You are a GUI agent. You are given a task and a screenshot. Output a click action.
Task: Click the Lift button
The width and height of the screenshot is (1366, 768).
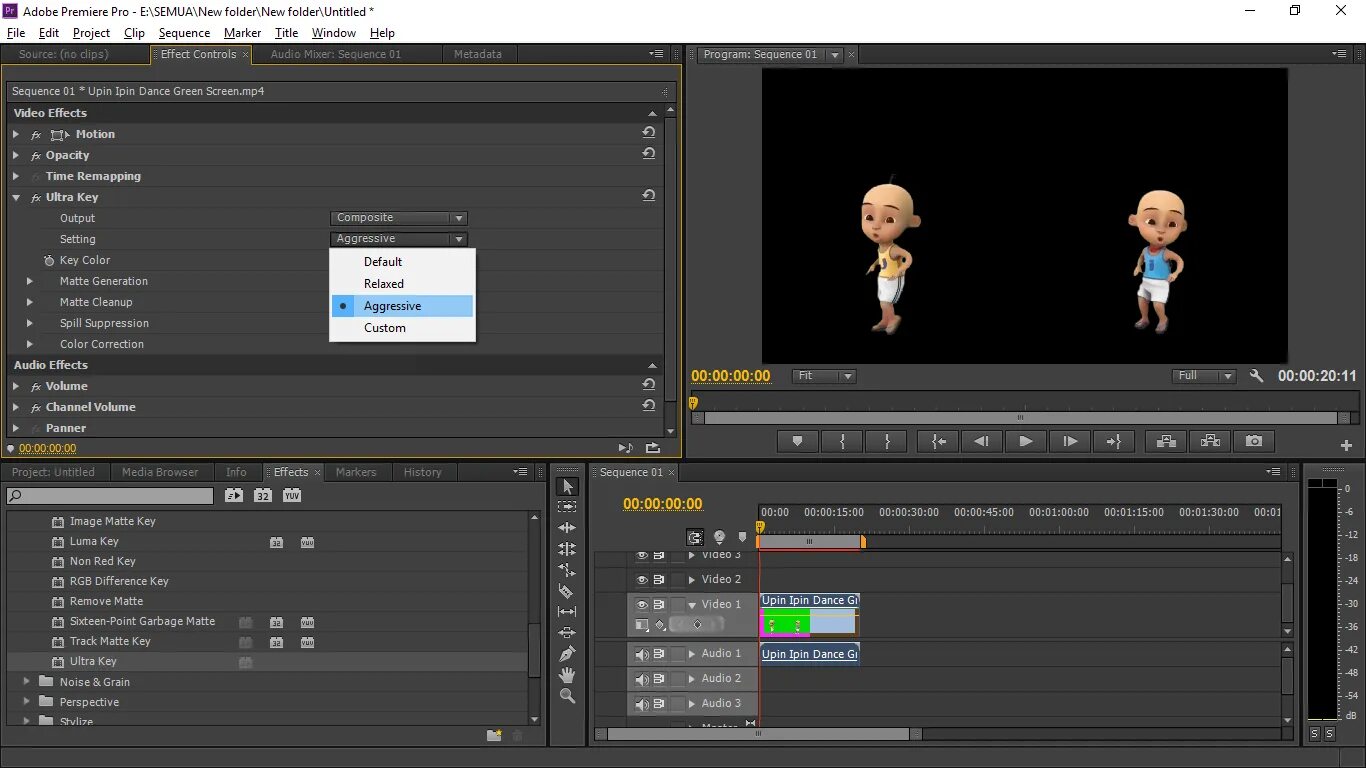1165,441
